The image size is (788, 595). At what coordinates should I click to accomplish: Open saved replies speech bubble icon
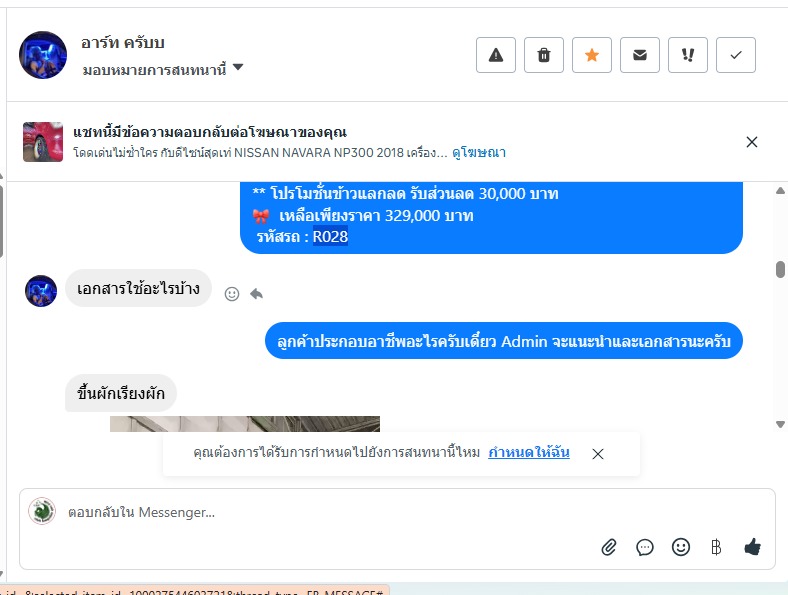coord(645,547)
